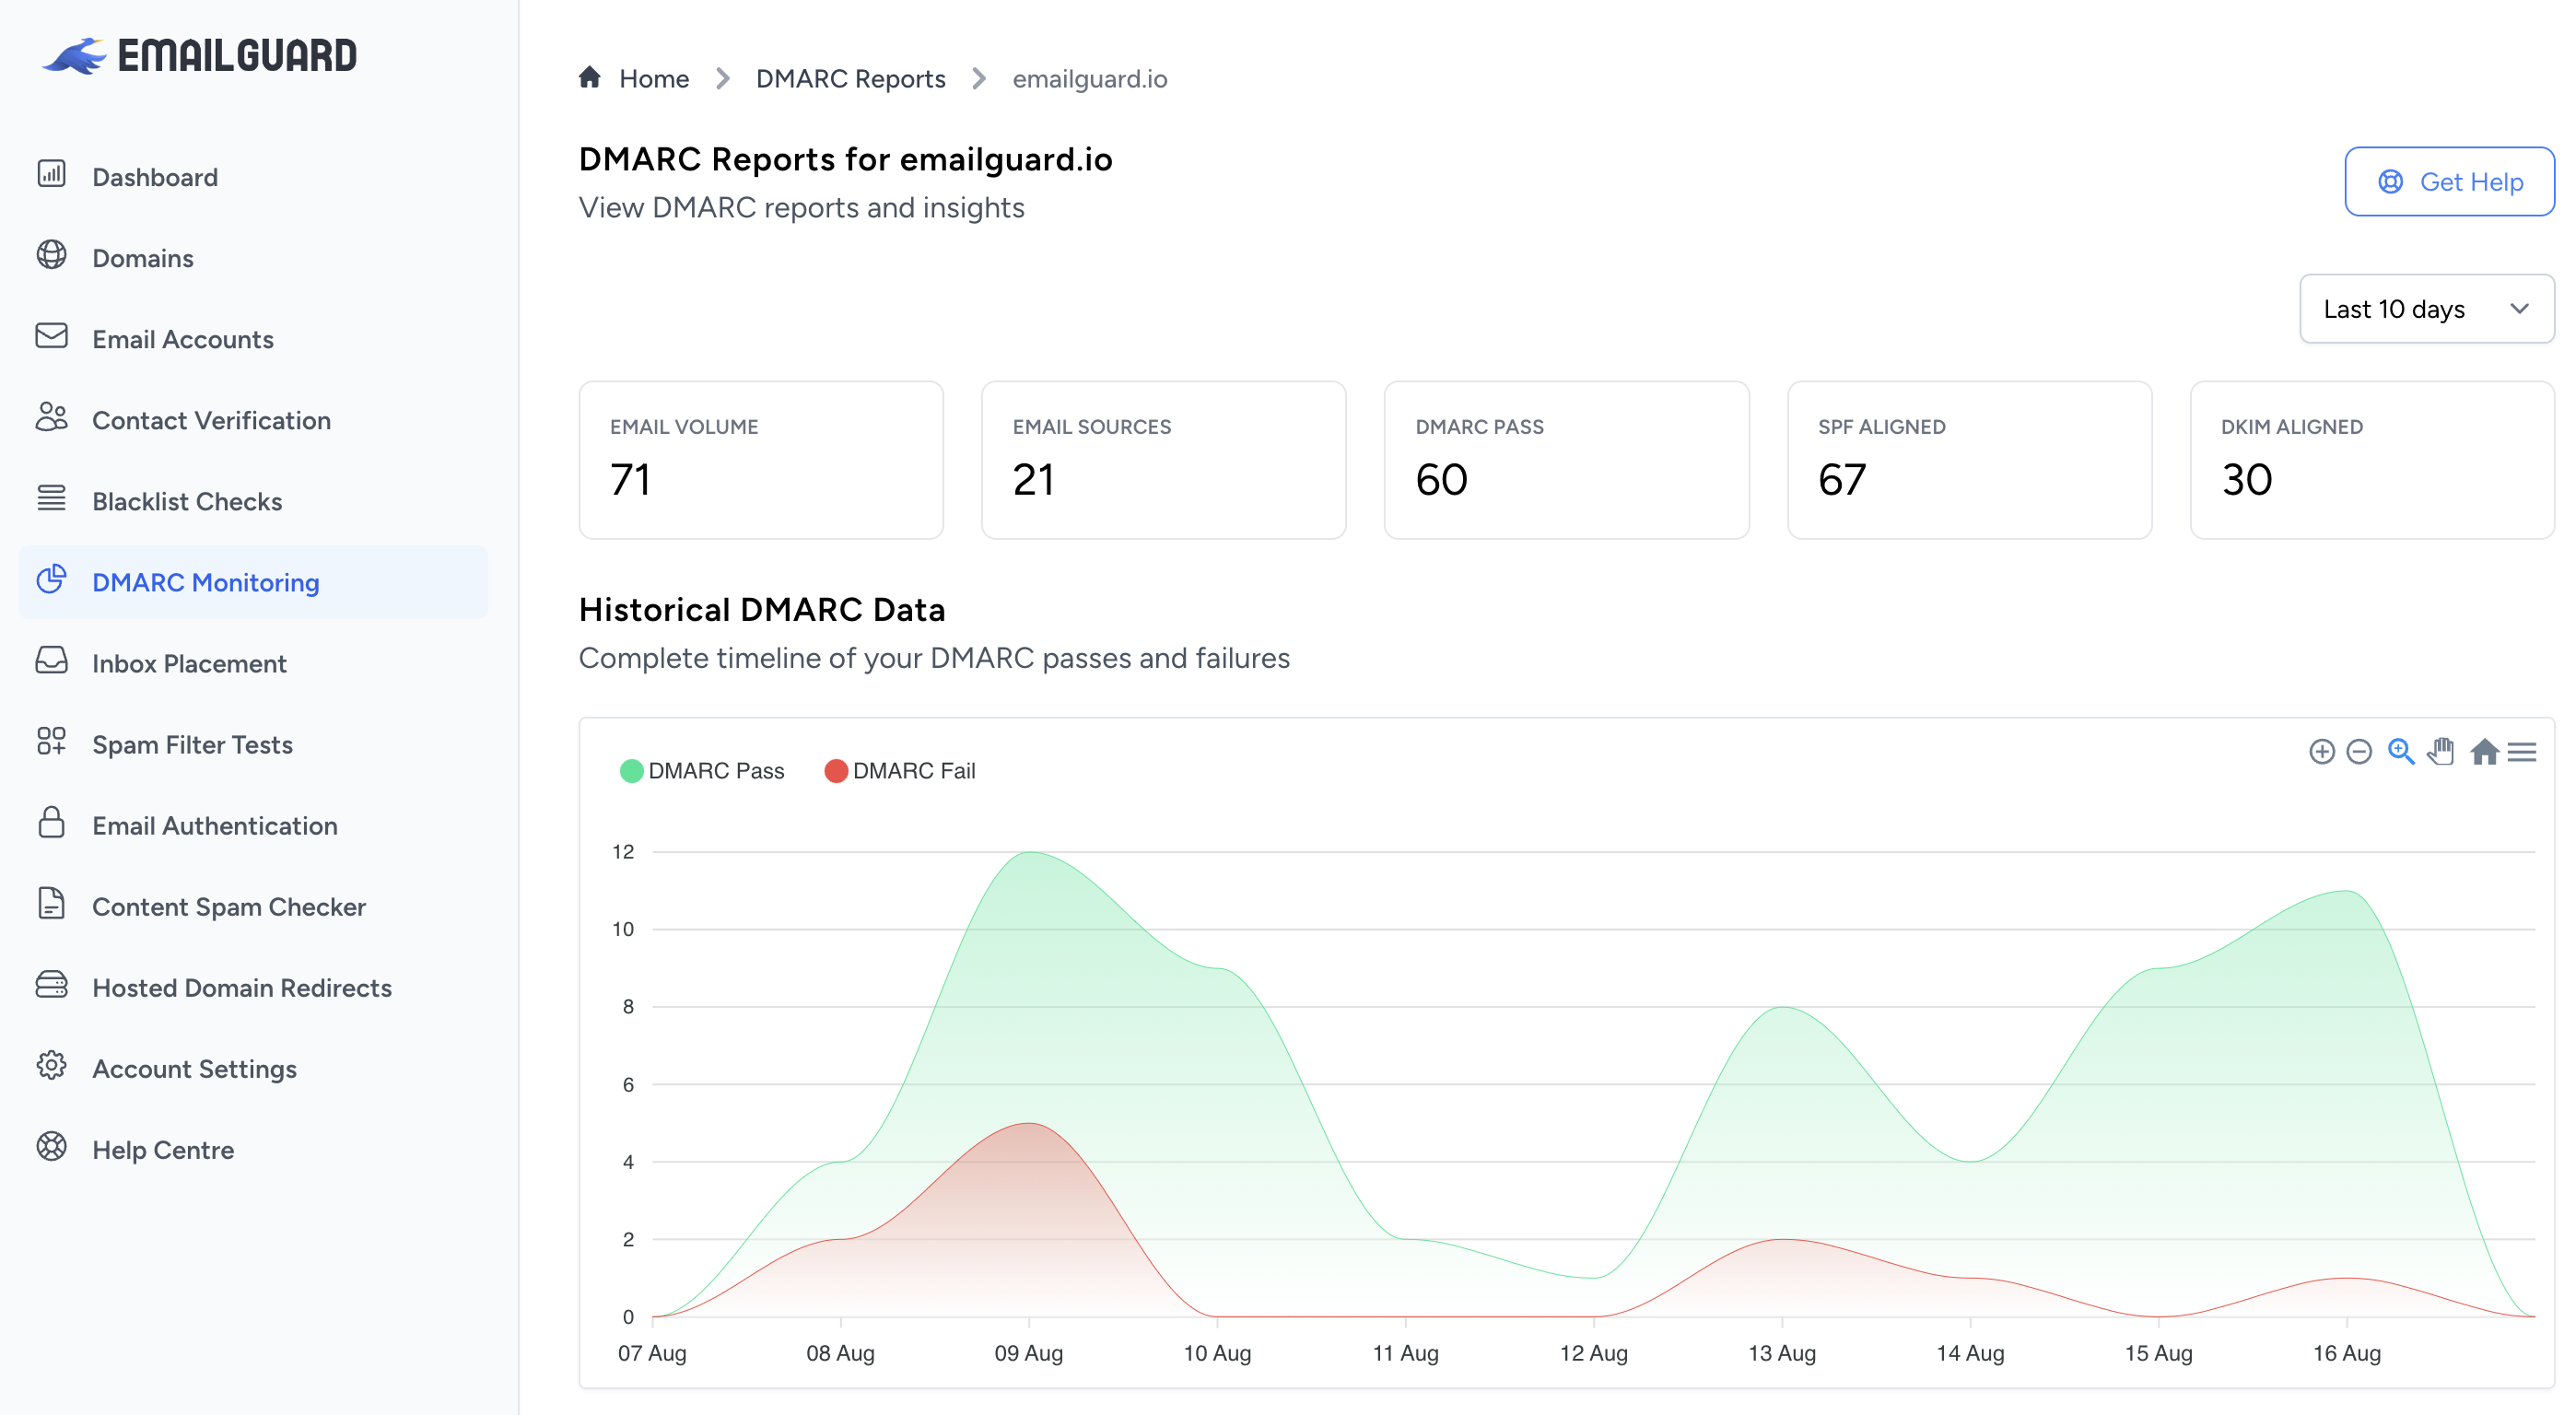Go to Hosted Domain Redirects
2576x1415 pixels.
click(253, 987)
